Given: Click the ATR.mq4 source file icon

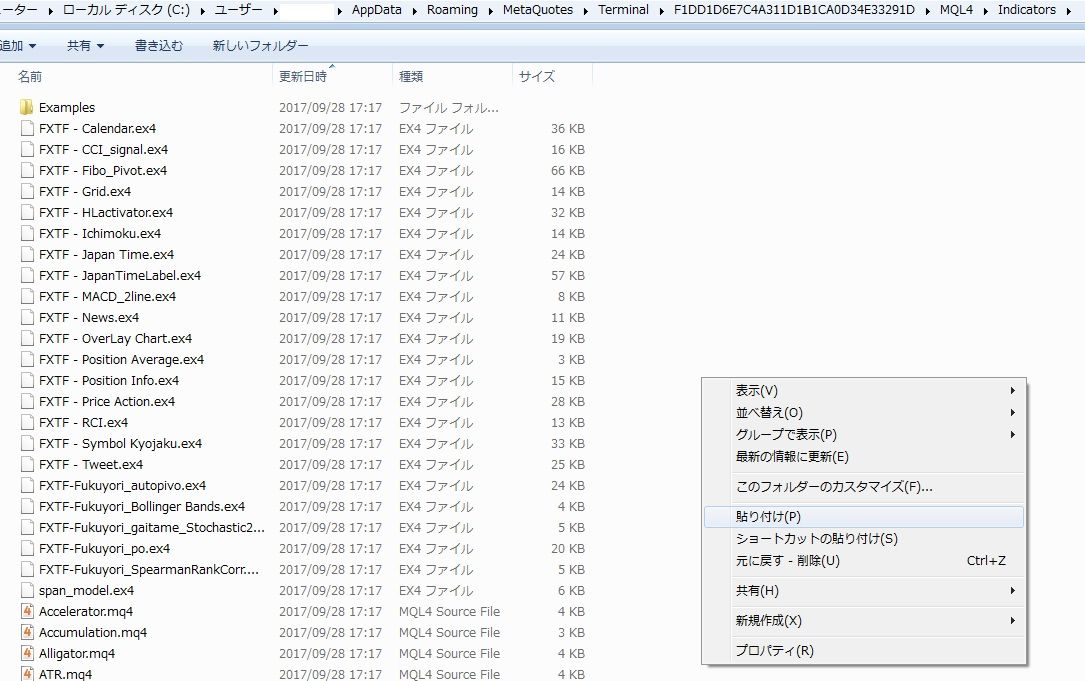Looking at the screenshot, I should pyautogui.click(x=27, y=673).
